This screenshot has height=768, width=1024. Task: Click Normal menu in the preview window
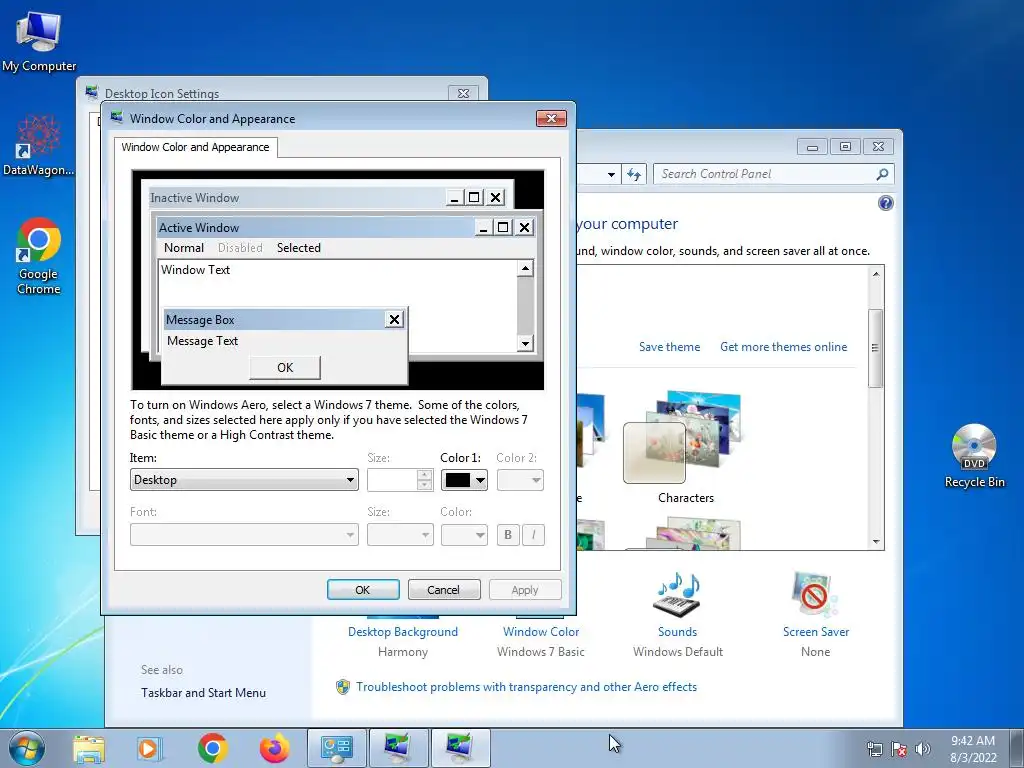[184, 248]
